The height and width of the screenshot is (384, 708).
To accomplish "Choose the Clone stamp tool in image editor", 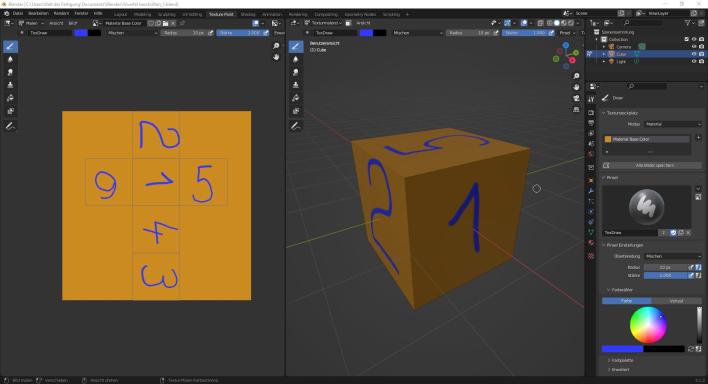I will (x=10, y=85).
